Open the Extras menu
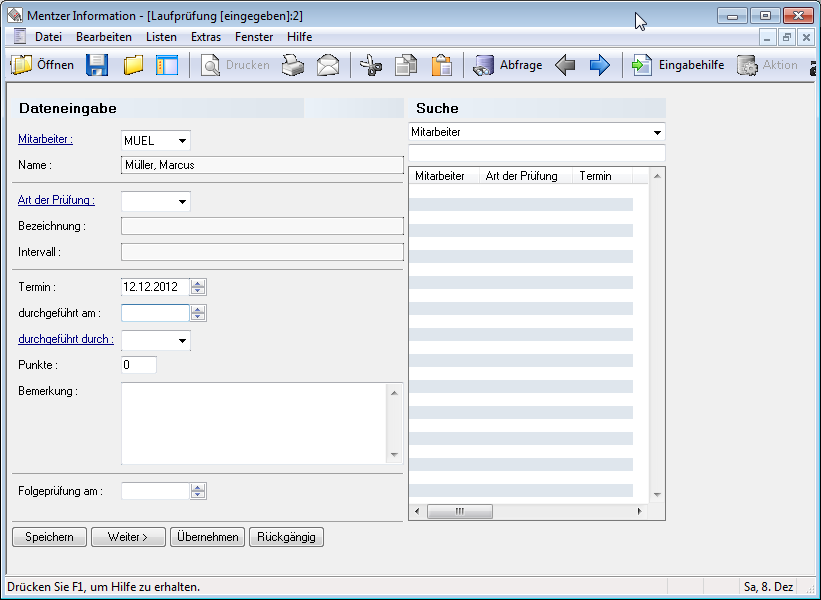Viewport: 821px width, 600px height. (x=206, y=37)
